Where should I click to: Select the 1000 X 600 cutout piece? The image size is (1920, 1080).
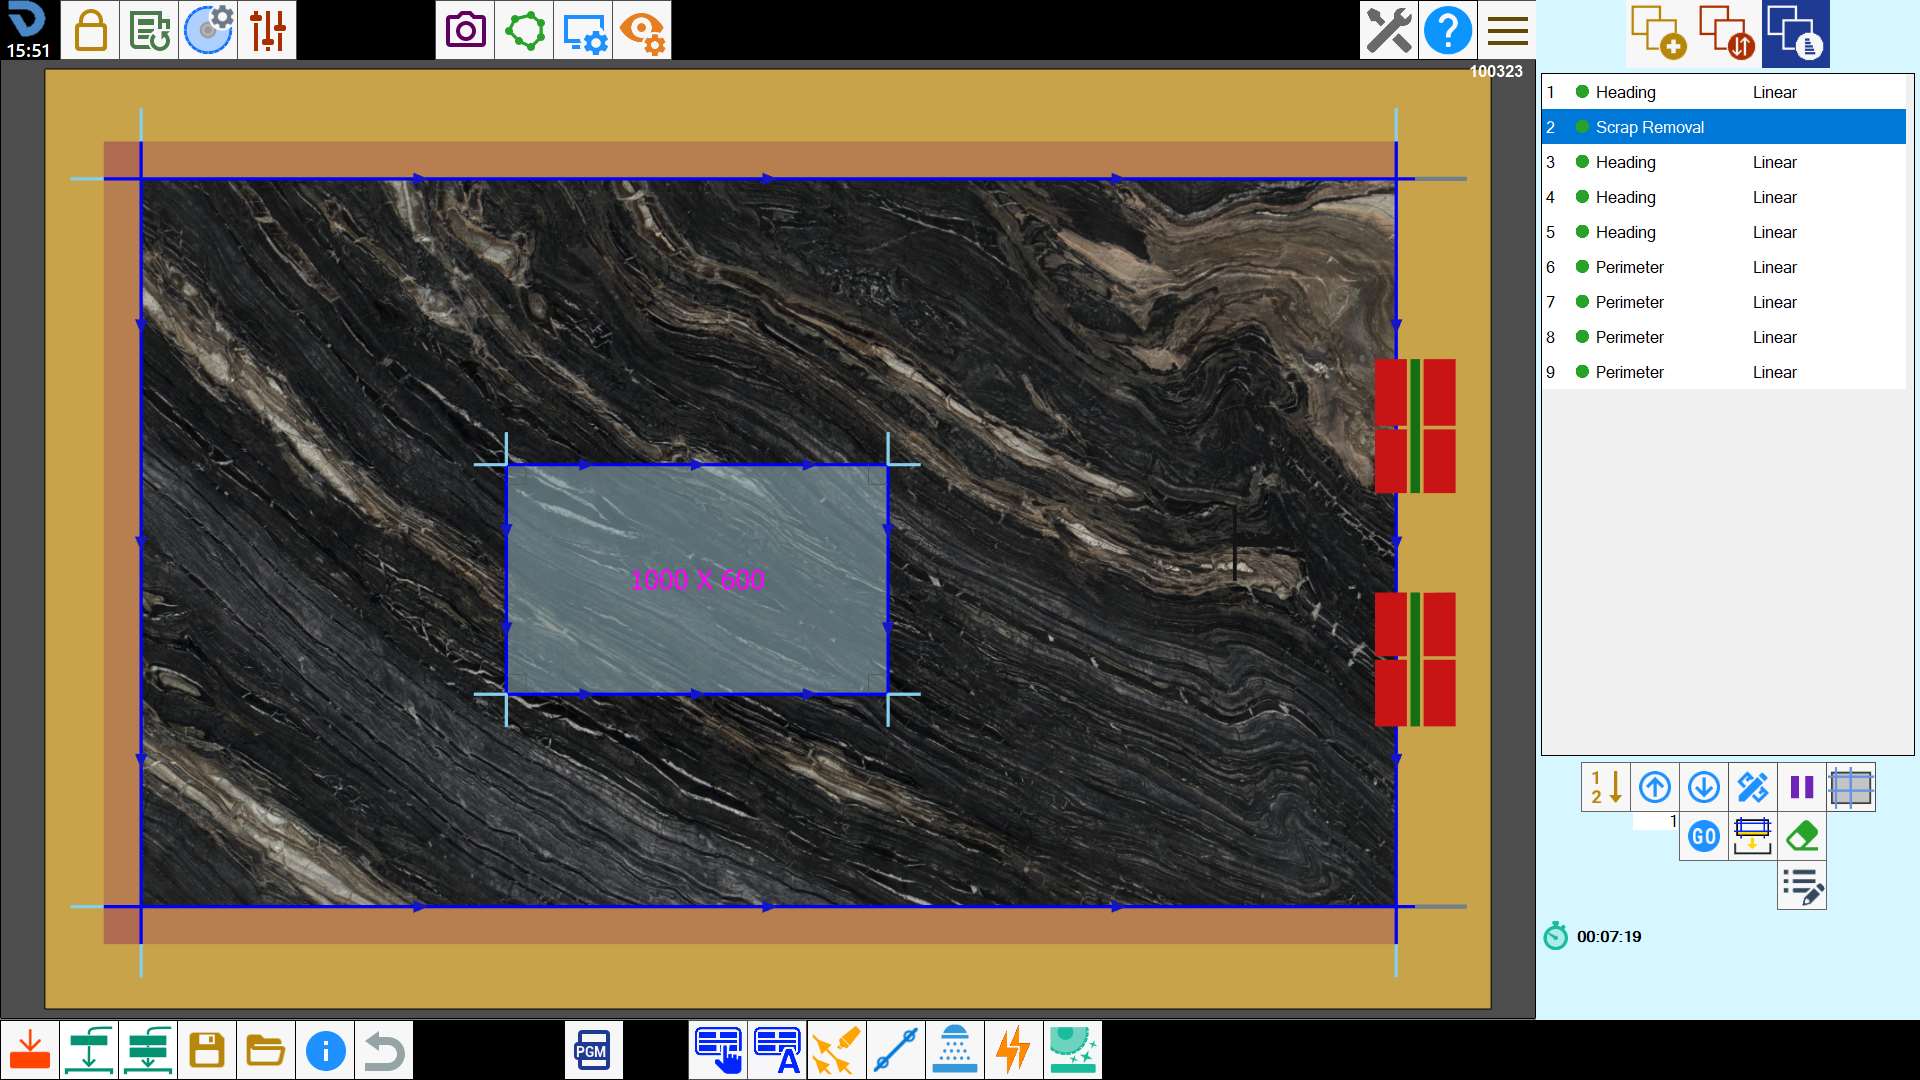click(697, 579)
